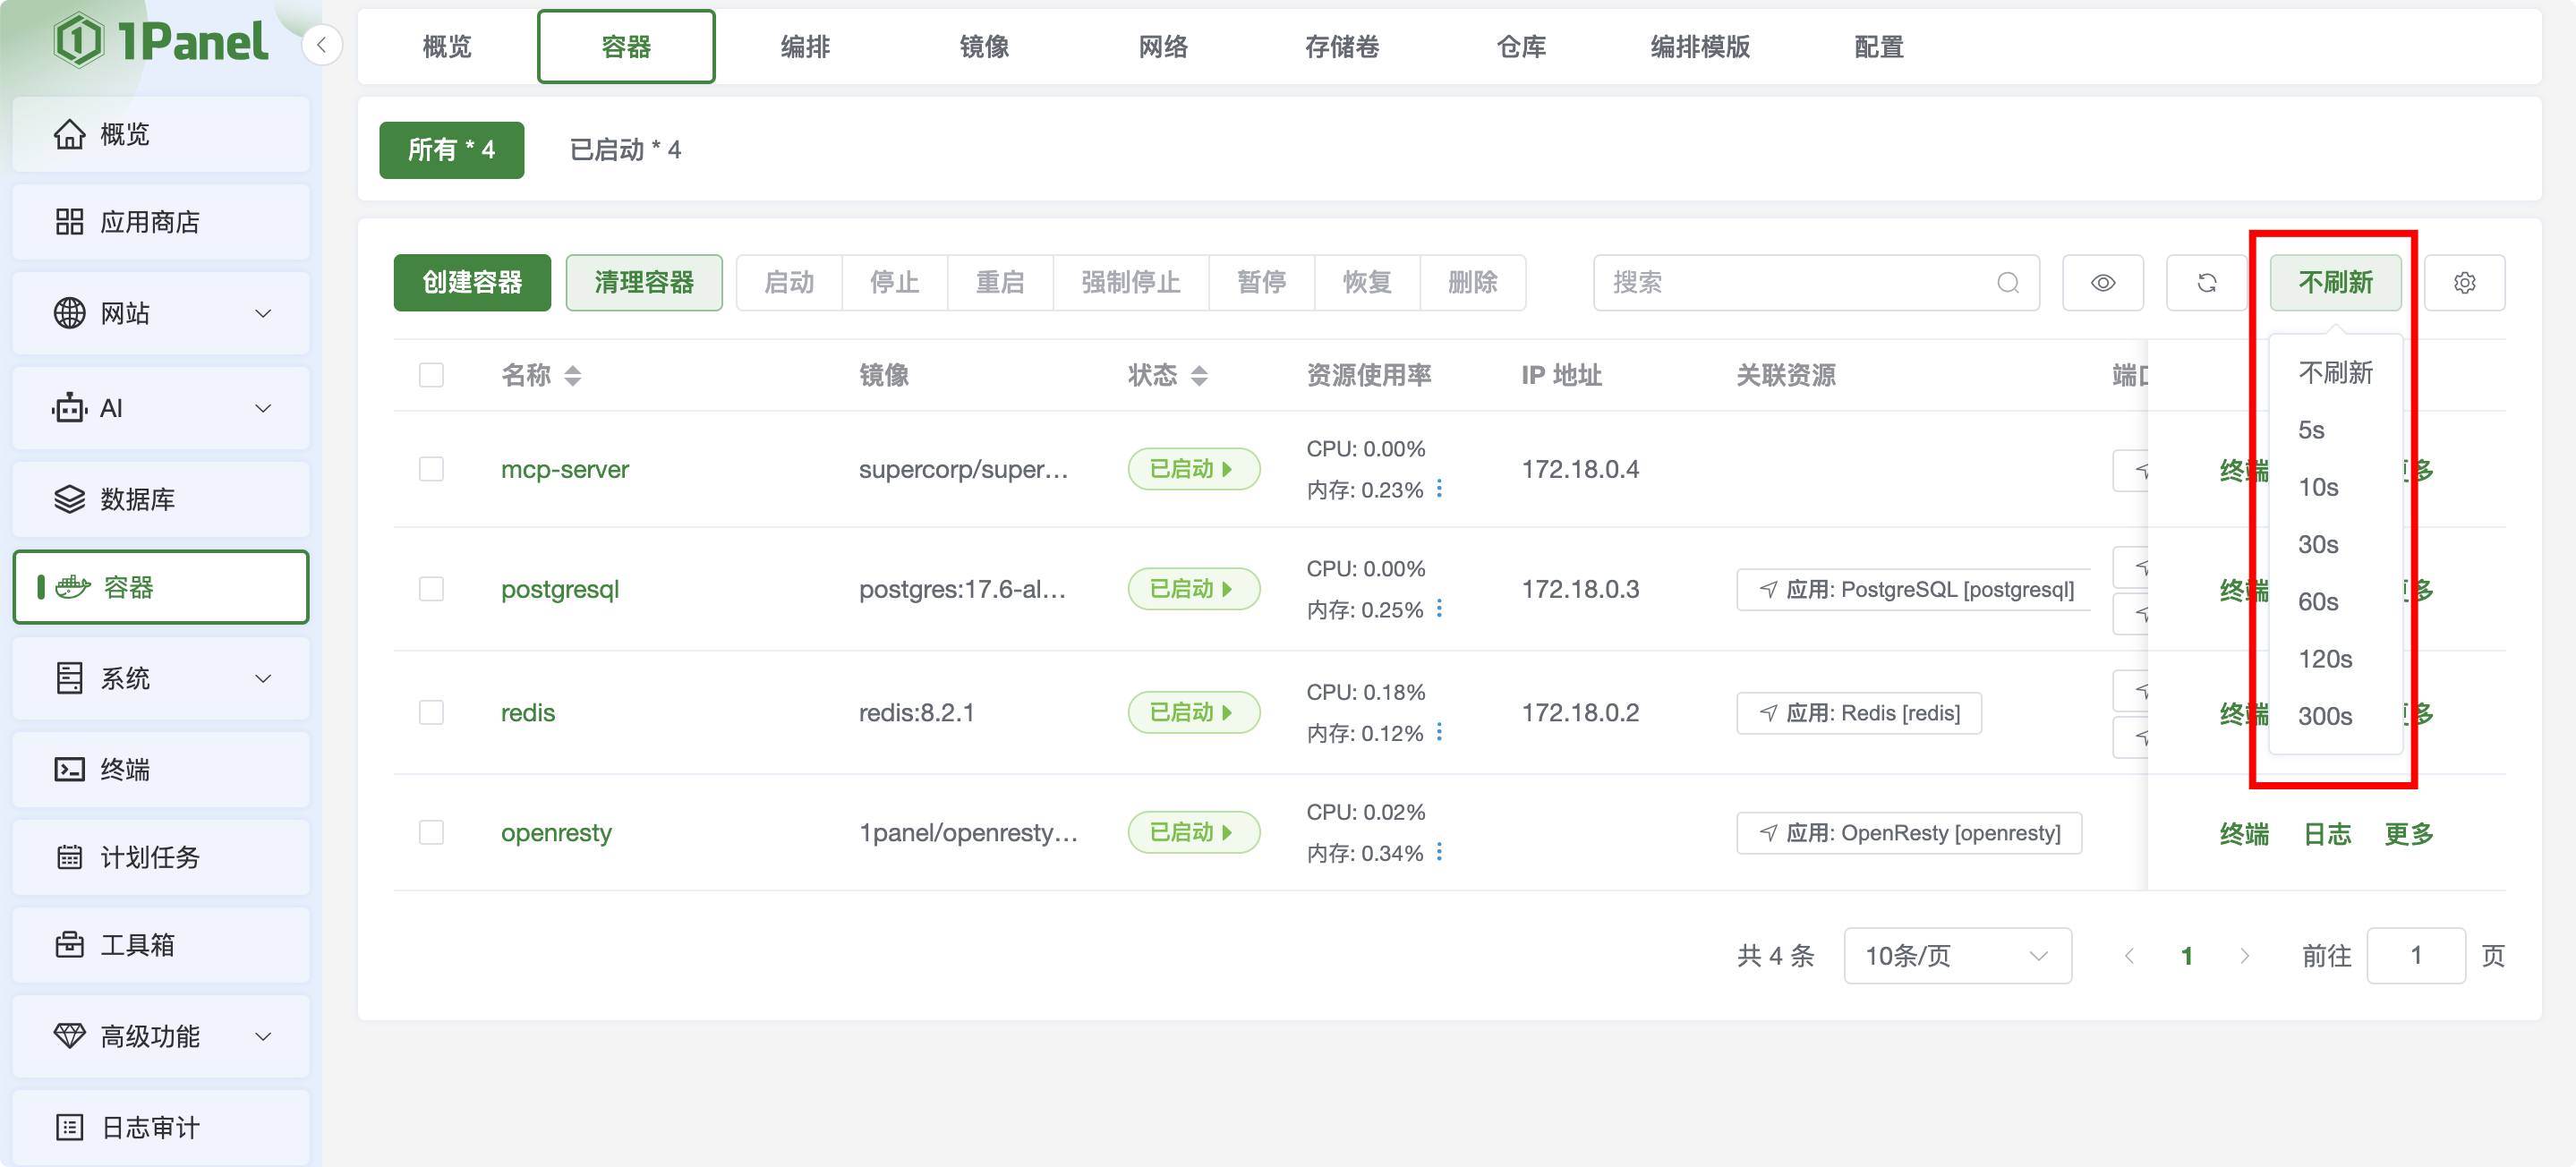Open 日志审计 in the sidebar

click(161, 1127)
